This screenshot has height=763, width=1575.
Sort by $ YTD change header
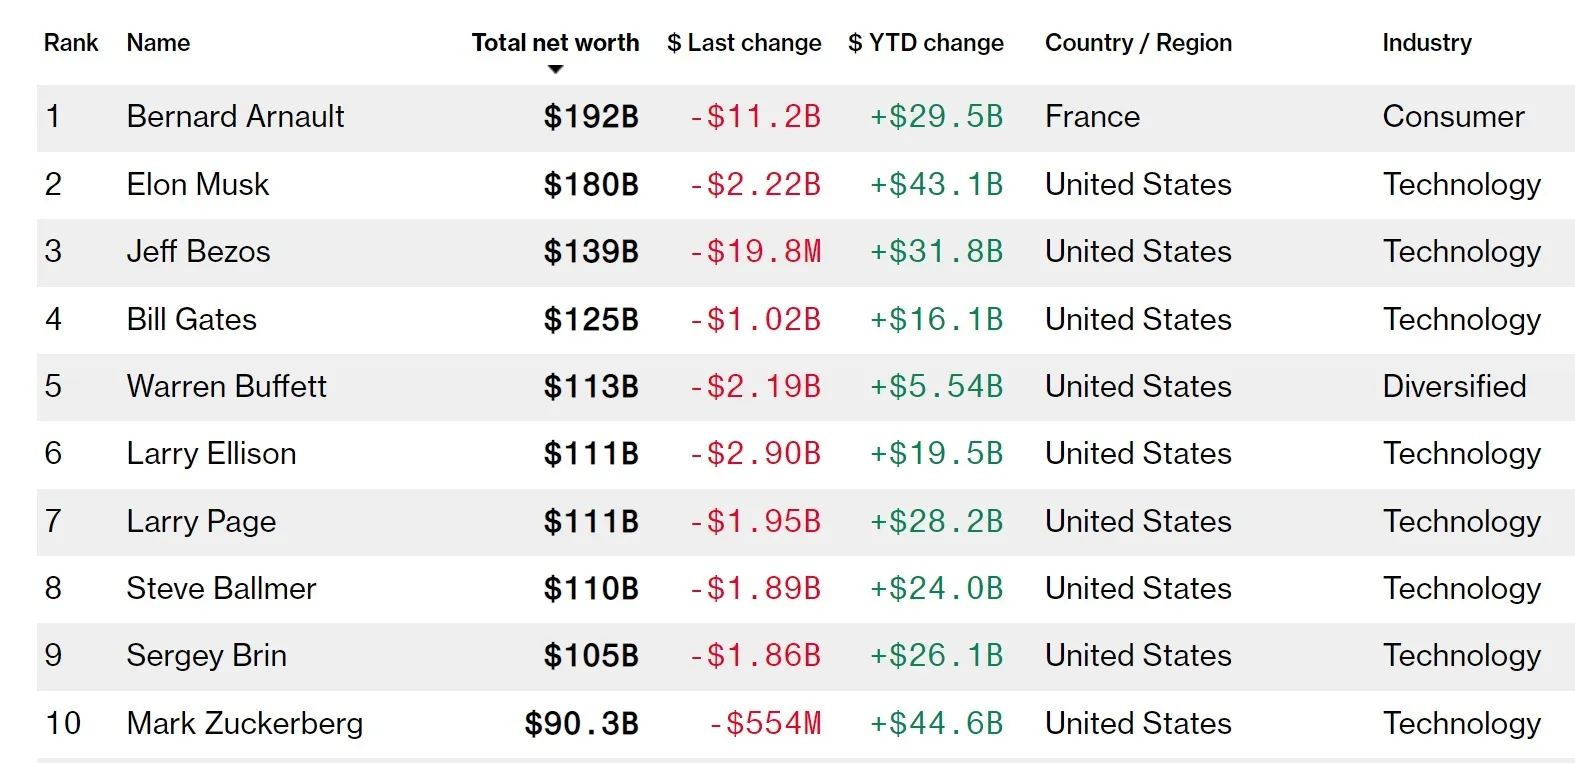pos(926,43)
